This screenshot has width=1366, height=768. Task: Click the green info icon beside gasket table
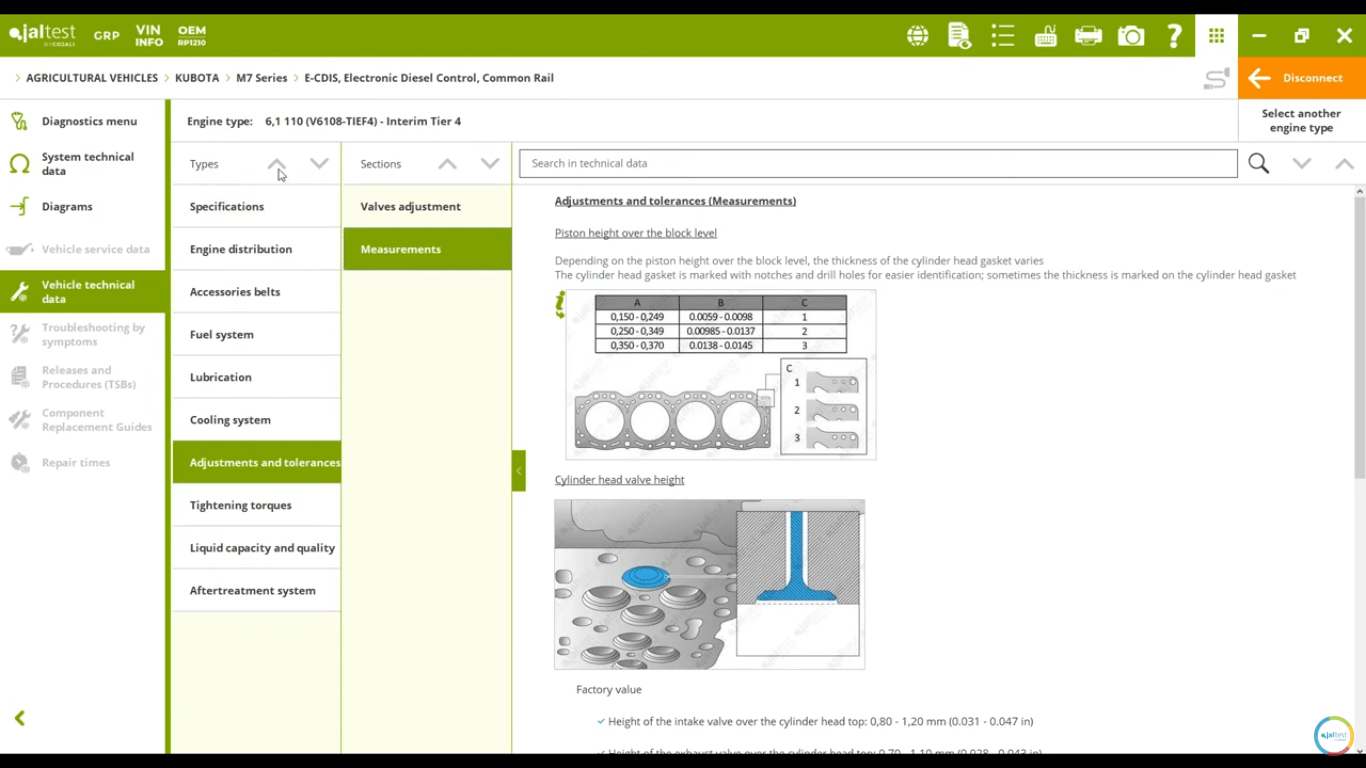(561, 305)
